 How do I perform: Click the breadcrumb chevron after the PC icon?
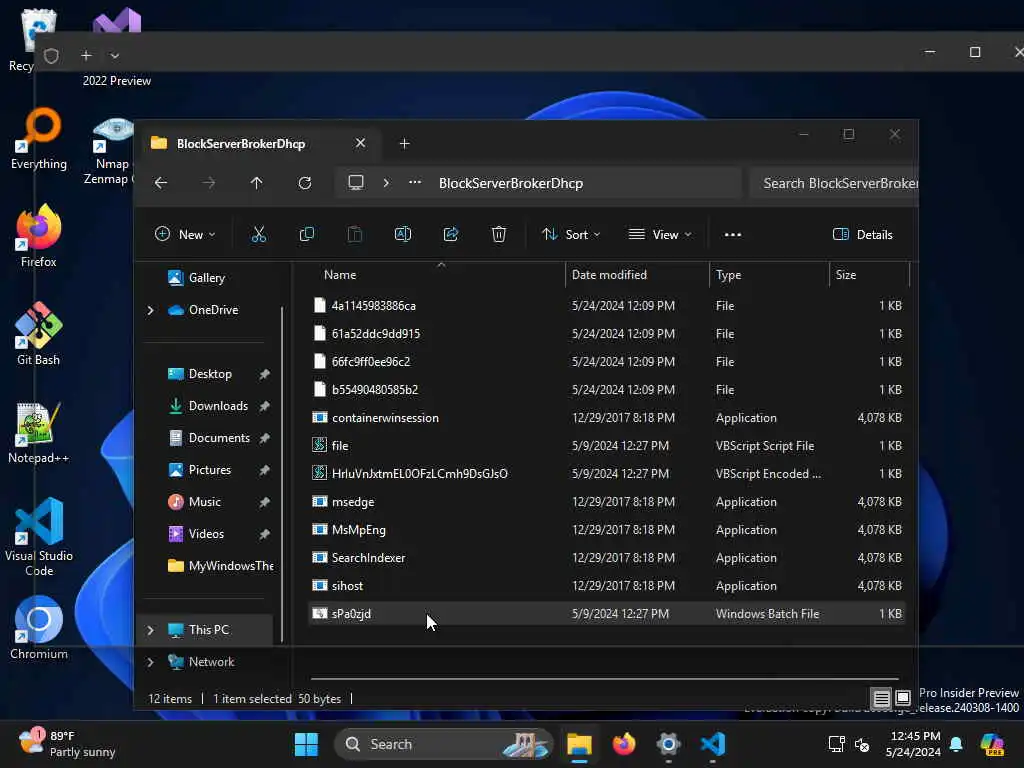tap(386, 183)
